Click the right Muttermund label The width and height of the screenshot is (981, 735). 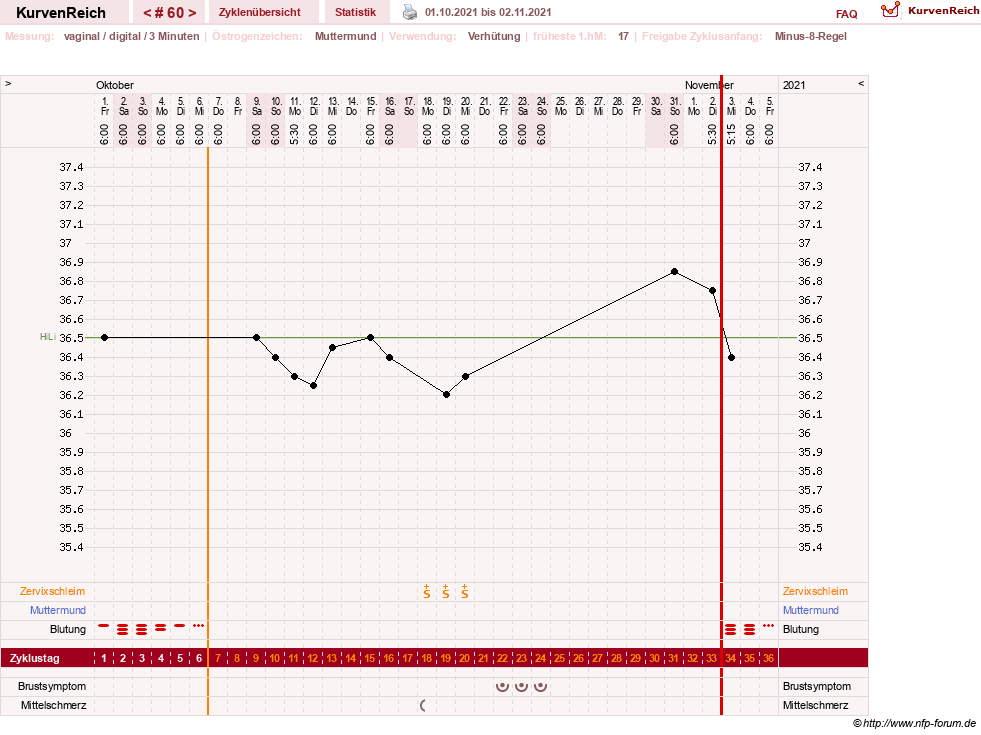[811, 610]
